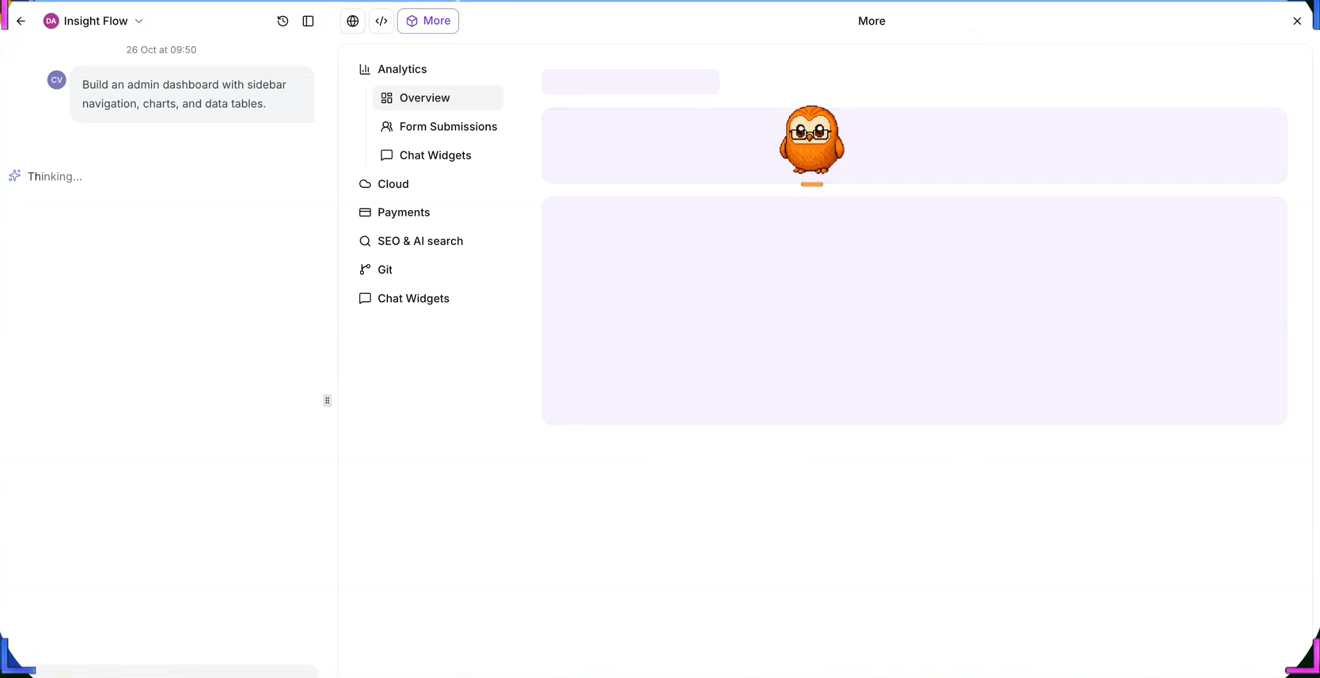1320x678 pixels.
Task: Click the orange owl mascot
Action: pos(812,141)
